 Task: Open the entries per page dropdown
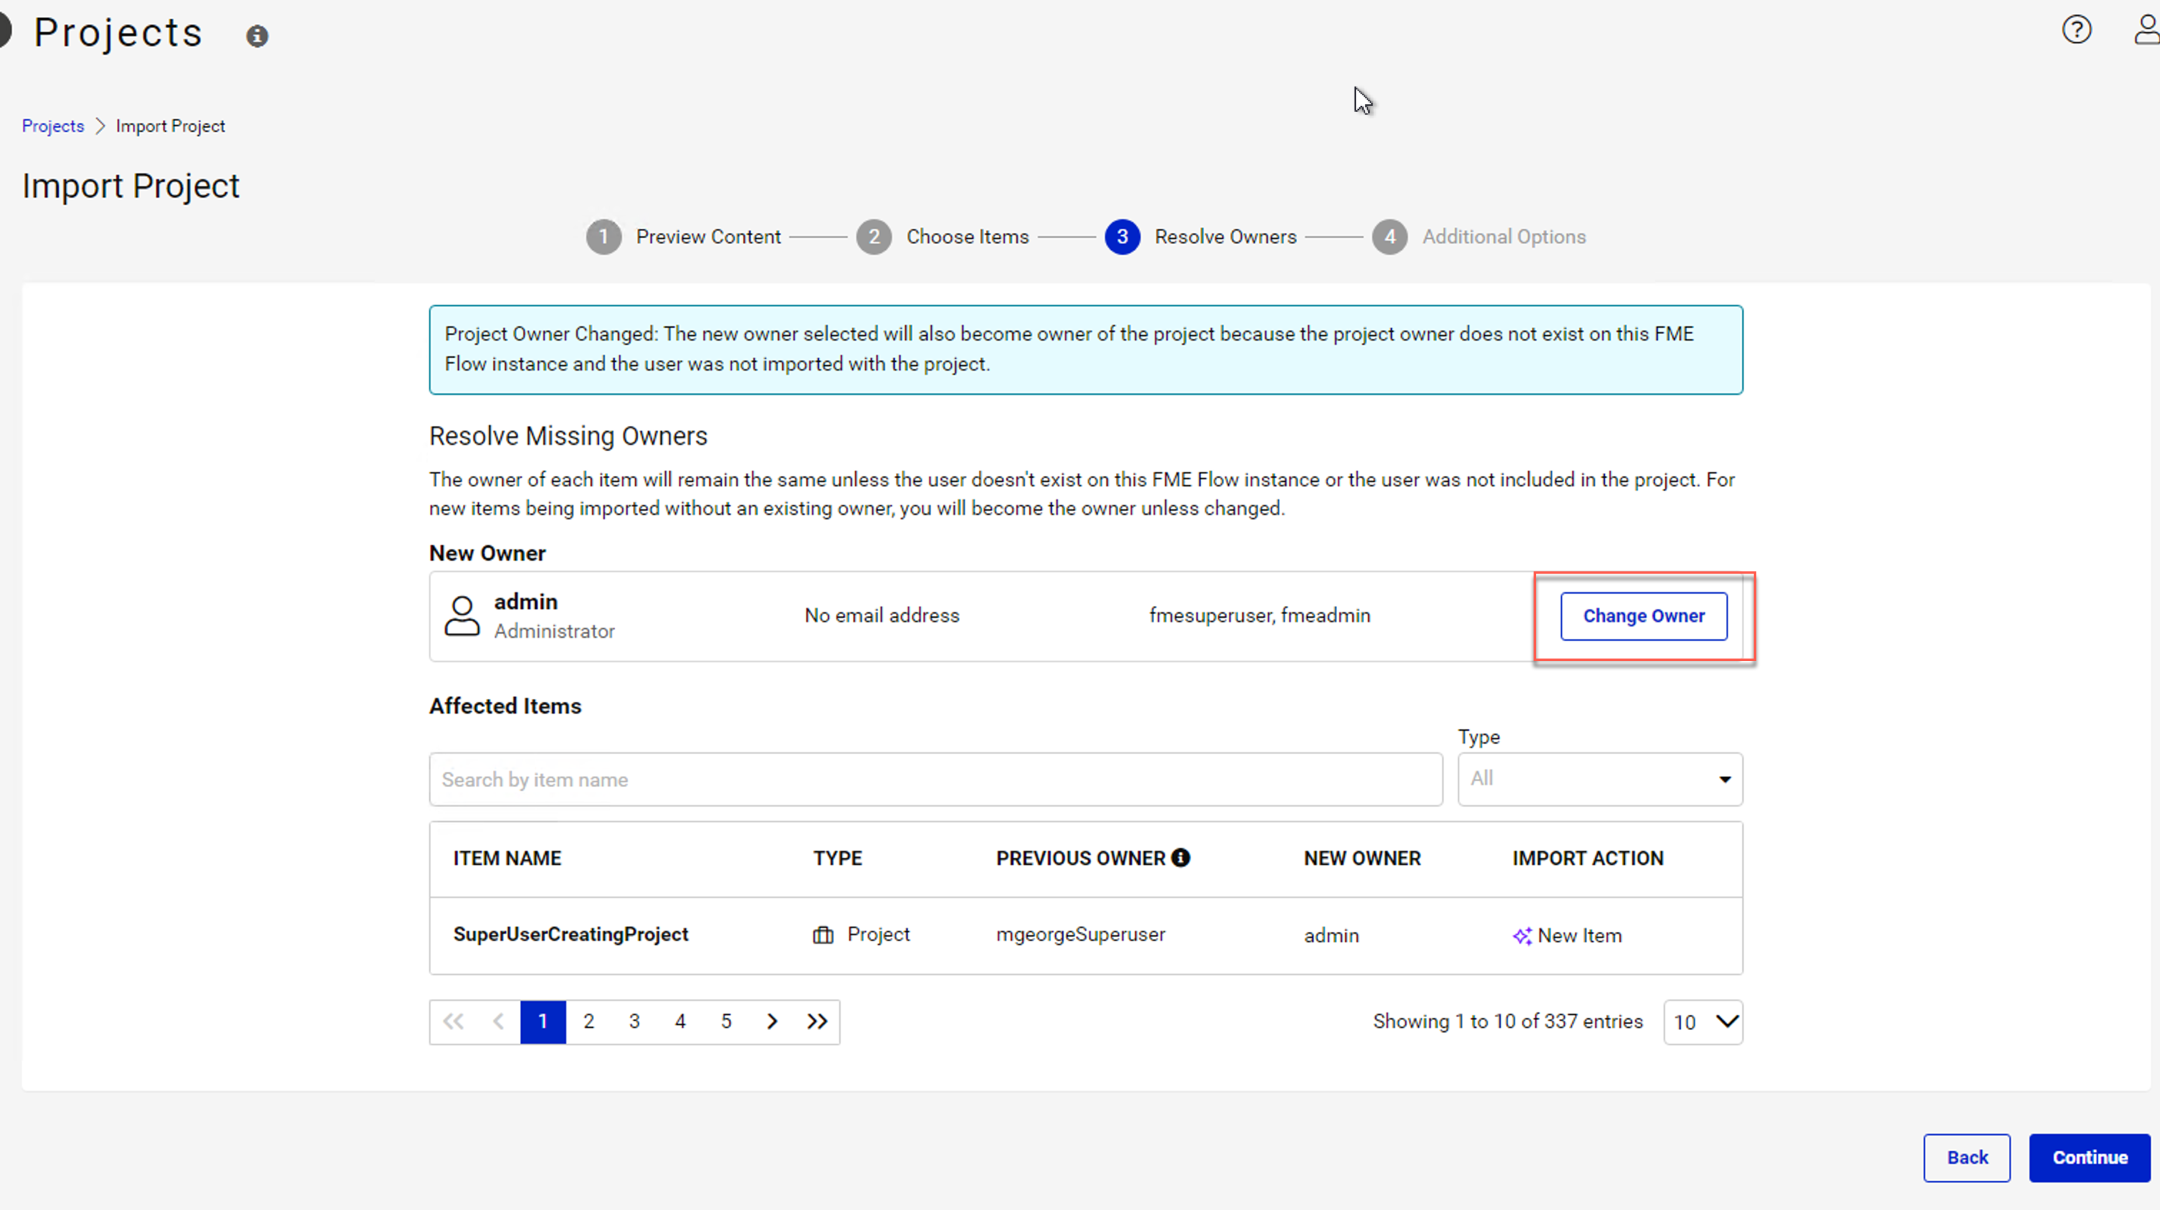point(1703,1022)
